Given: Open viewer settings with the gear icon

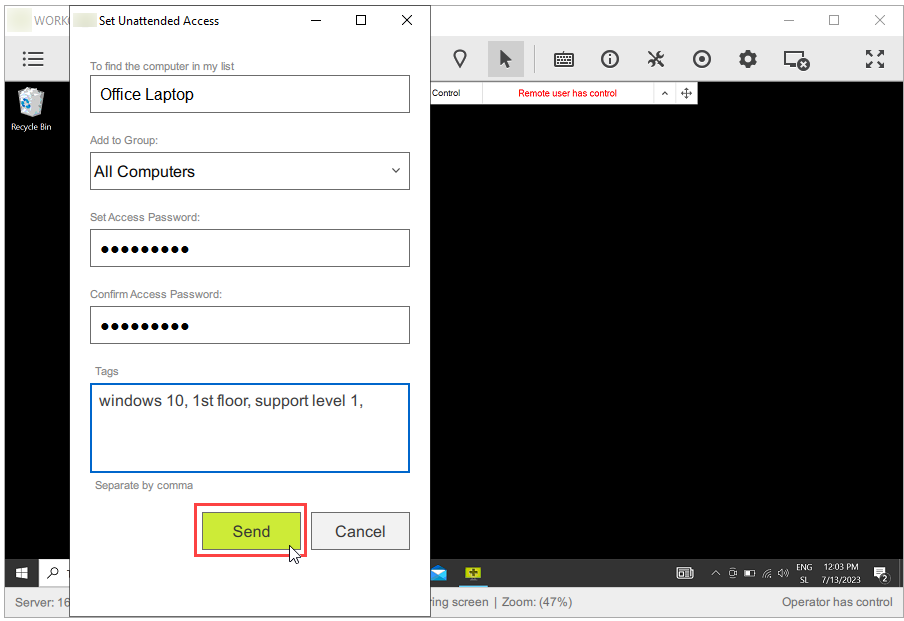Looking at the screenshot, I should 748,59.
